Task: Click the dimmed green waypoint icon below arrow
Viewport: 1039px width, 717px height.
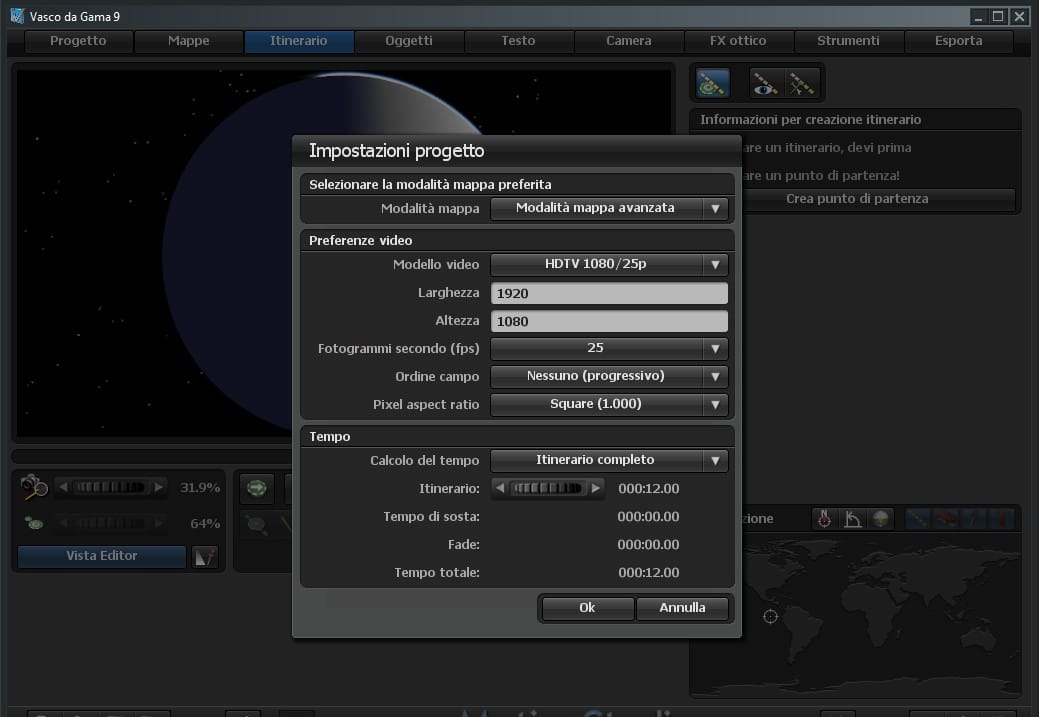Action: coord(256,525)
